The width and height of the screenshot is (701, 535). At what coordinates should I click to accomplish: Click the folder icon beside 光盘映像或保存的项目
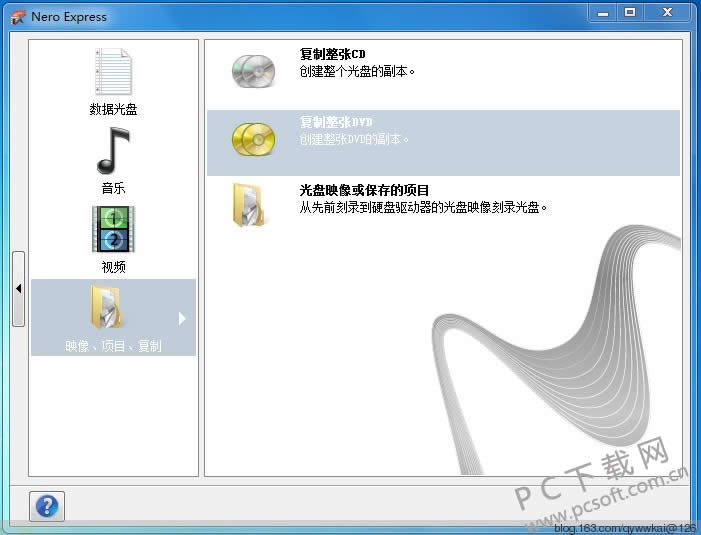[248, 204]
